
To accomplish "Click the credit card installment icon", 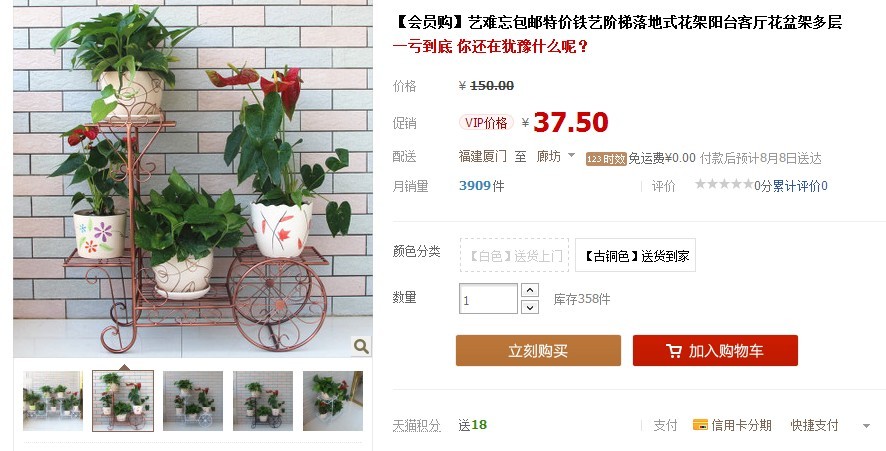I will 700,425.
